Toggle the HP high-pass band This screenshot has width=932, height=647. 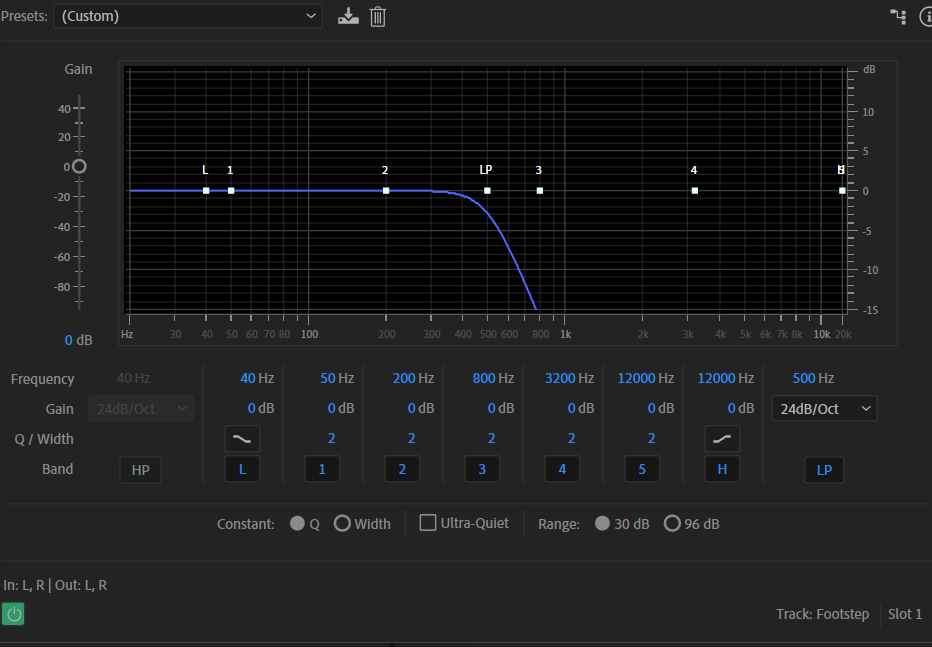[x=140, y=470]
